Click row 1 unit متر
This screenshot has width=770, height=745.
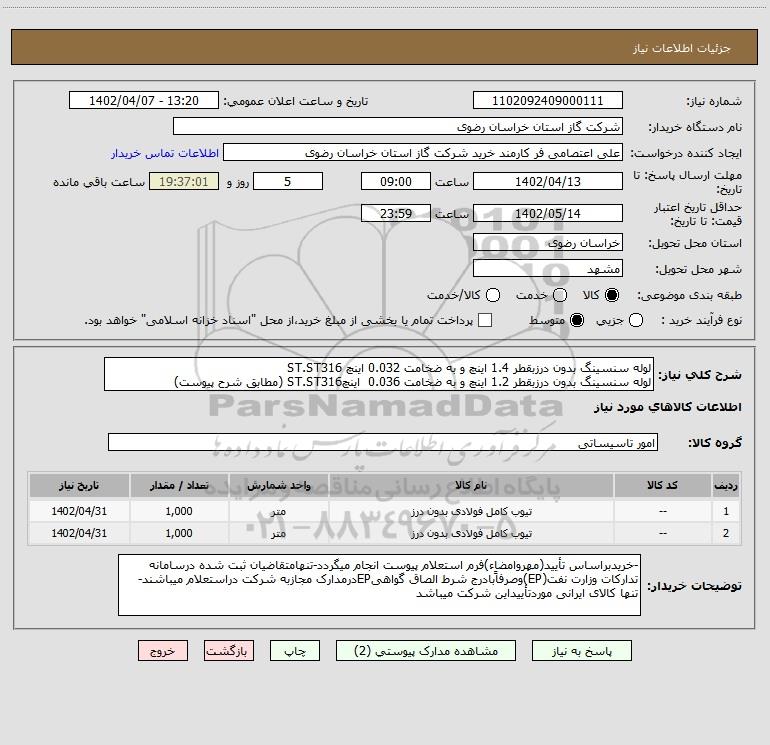click(x=278, y=511)
